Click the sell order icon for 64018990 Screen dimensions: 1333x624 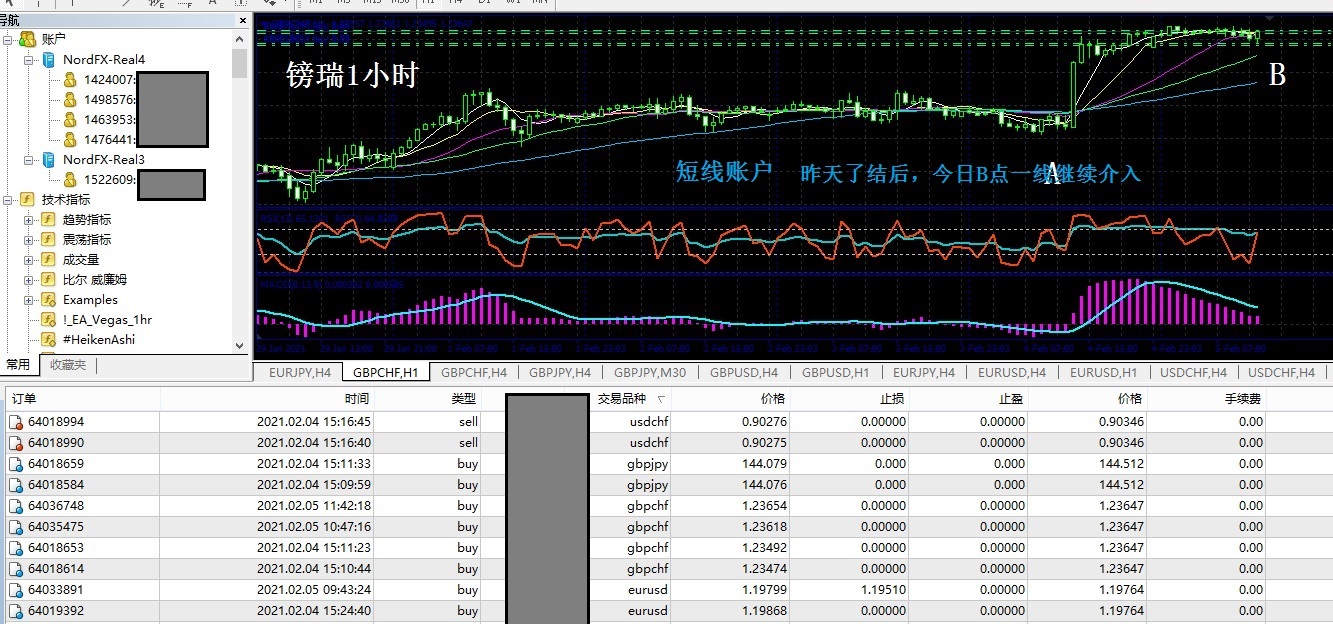15,443
